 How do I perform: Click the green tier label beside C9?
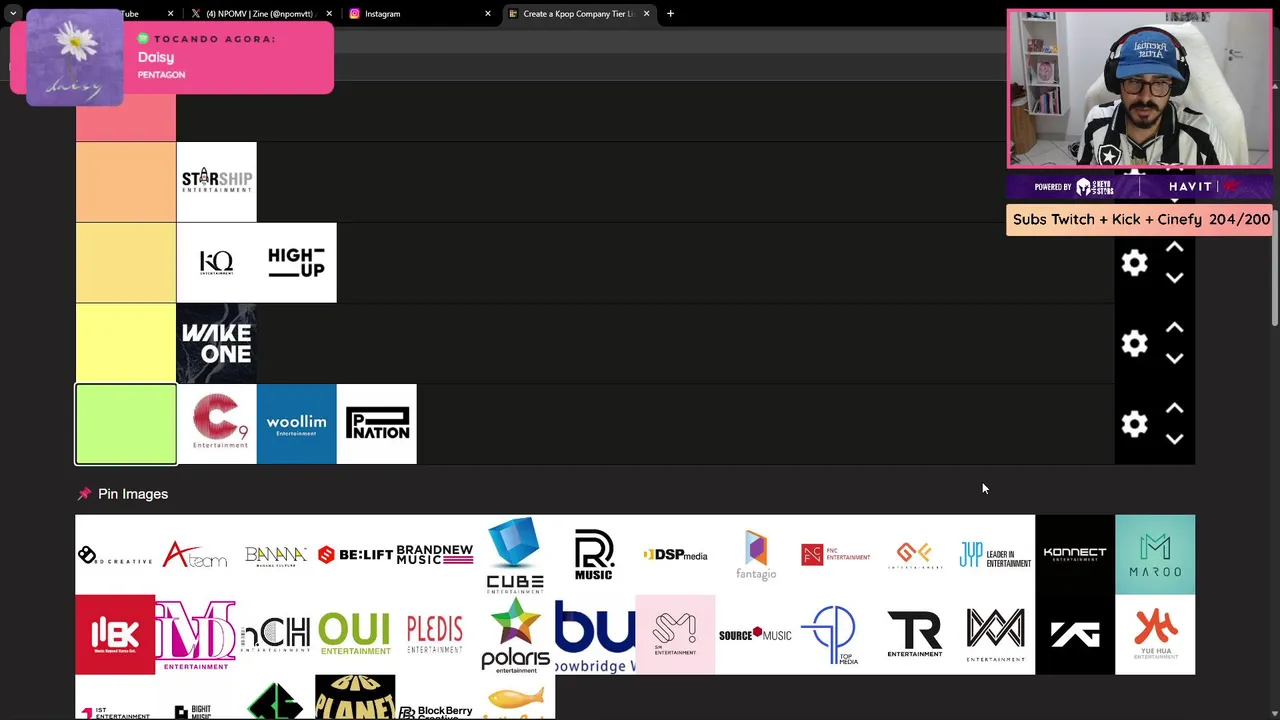126,424
